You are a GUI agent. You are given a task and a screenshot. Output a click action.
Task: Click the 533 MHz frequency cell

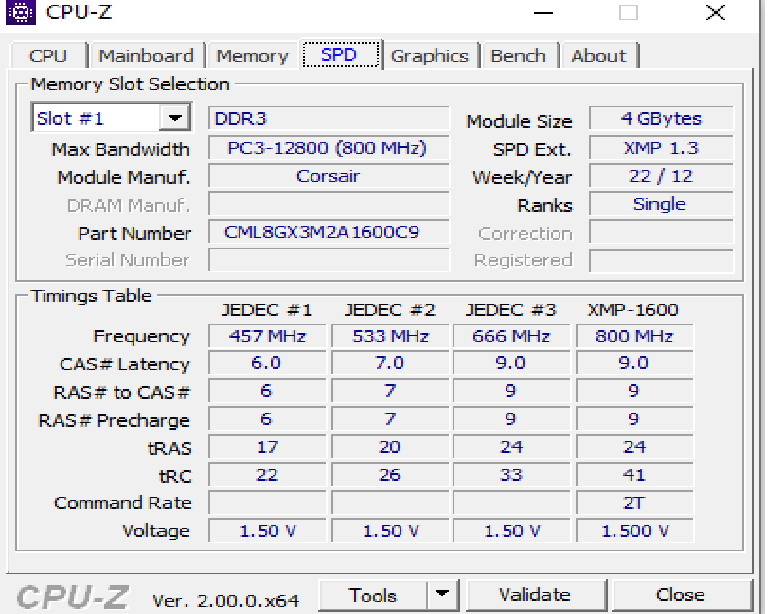390,336
